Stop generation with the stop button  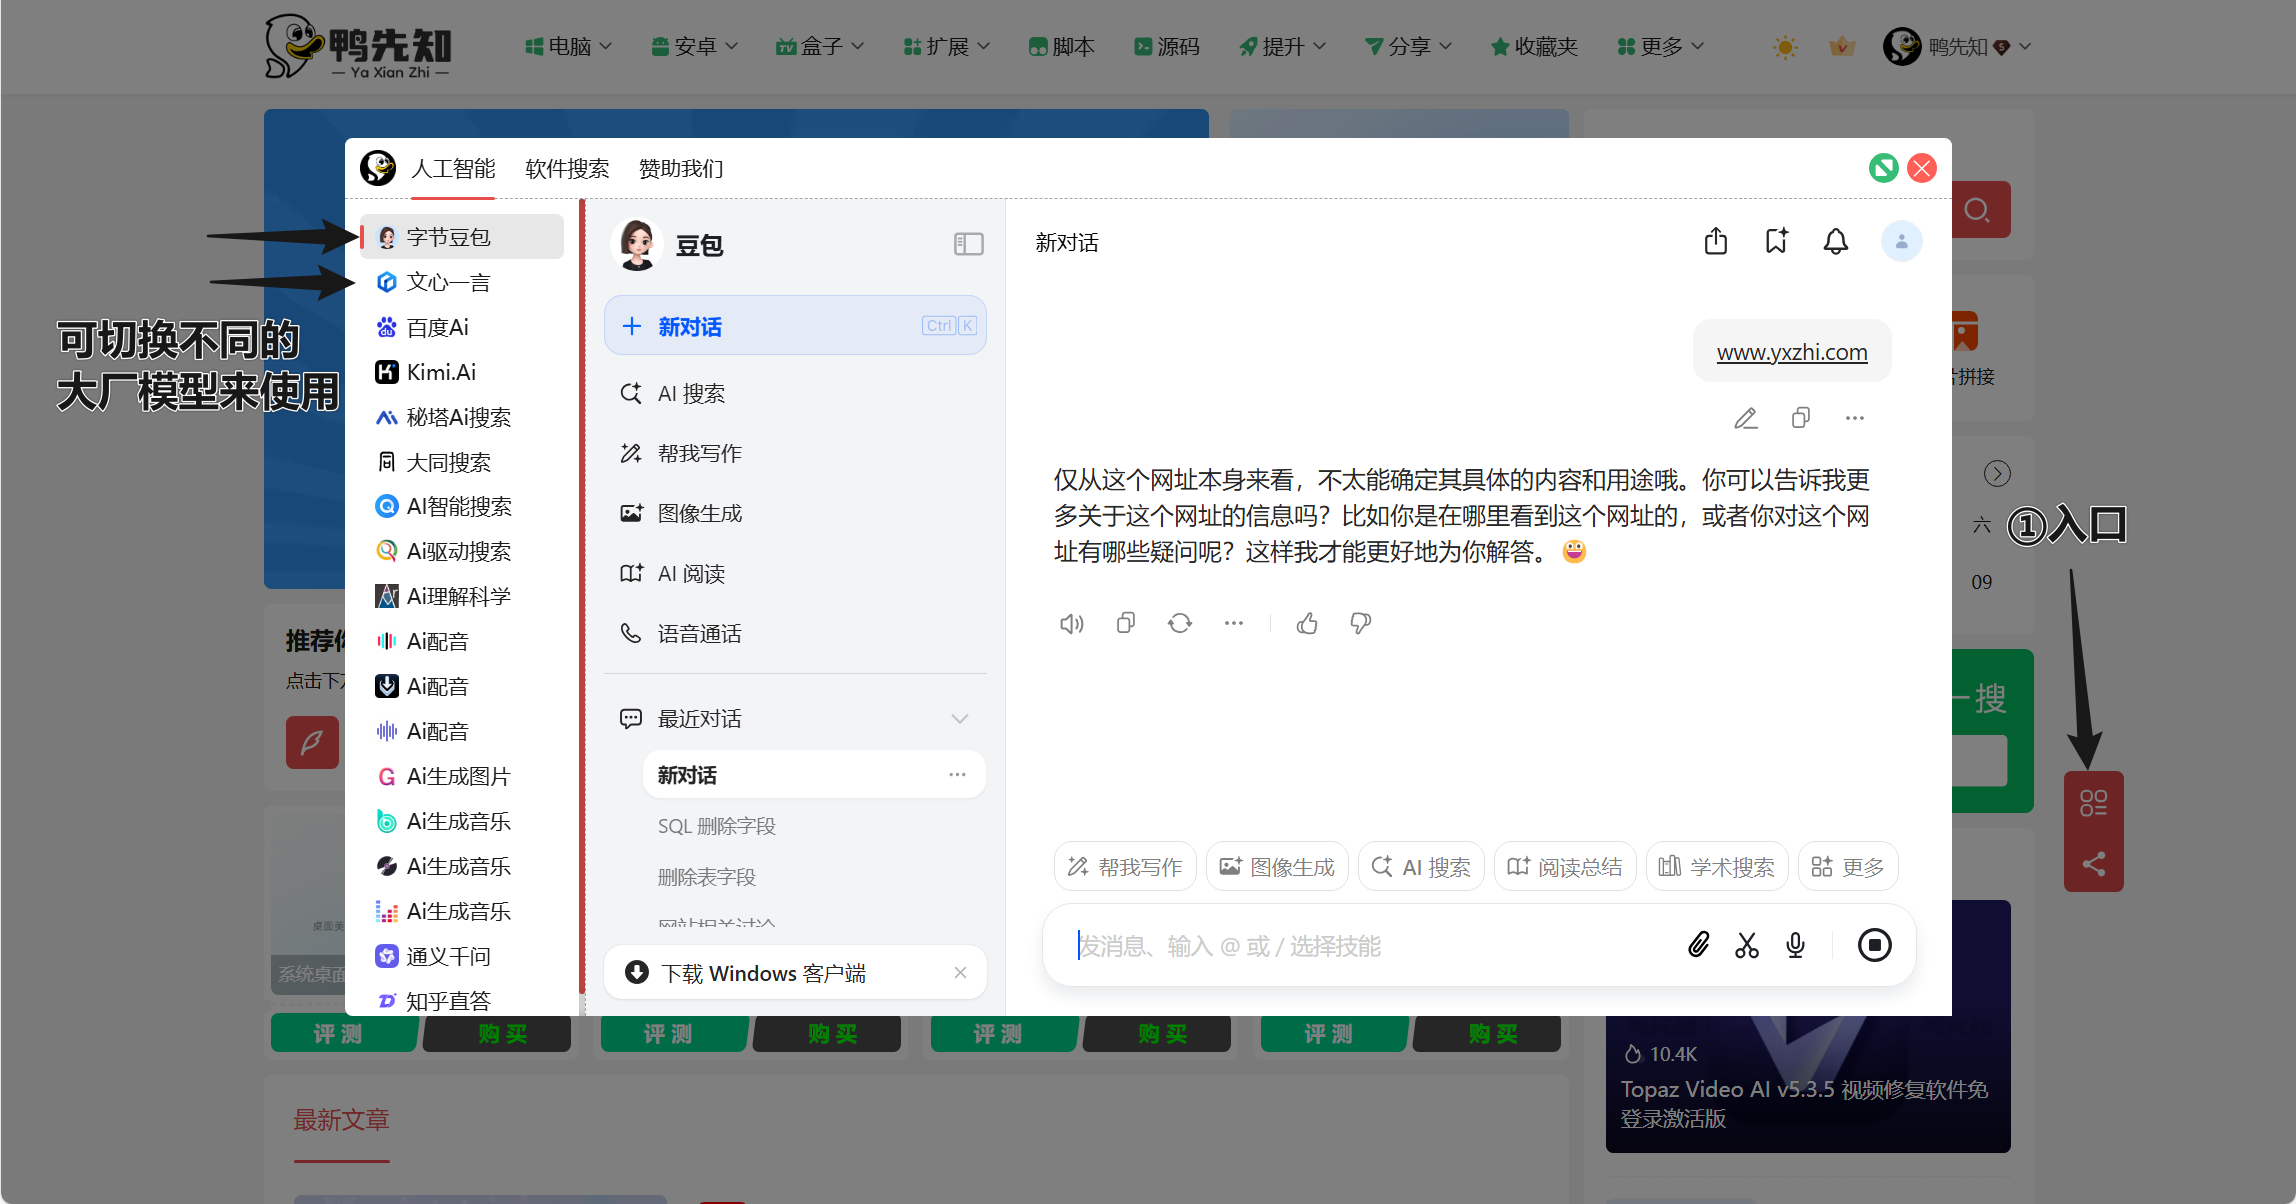(x=1874, y=945)
